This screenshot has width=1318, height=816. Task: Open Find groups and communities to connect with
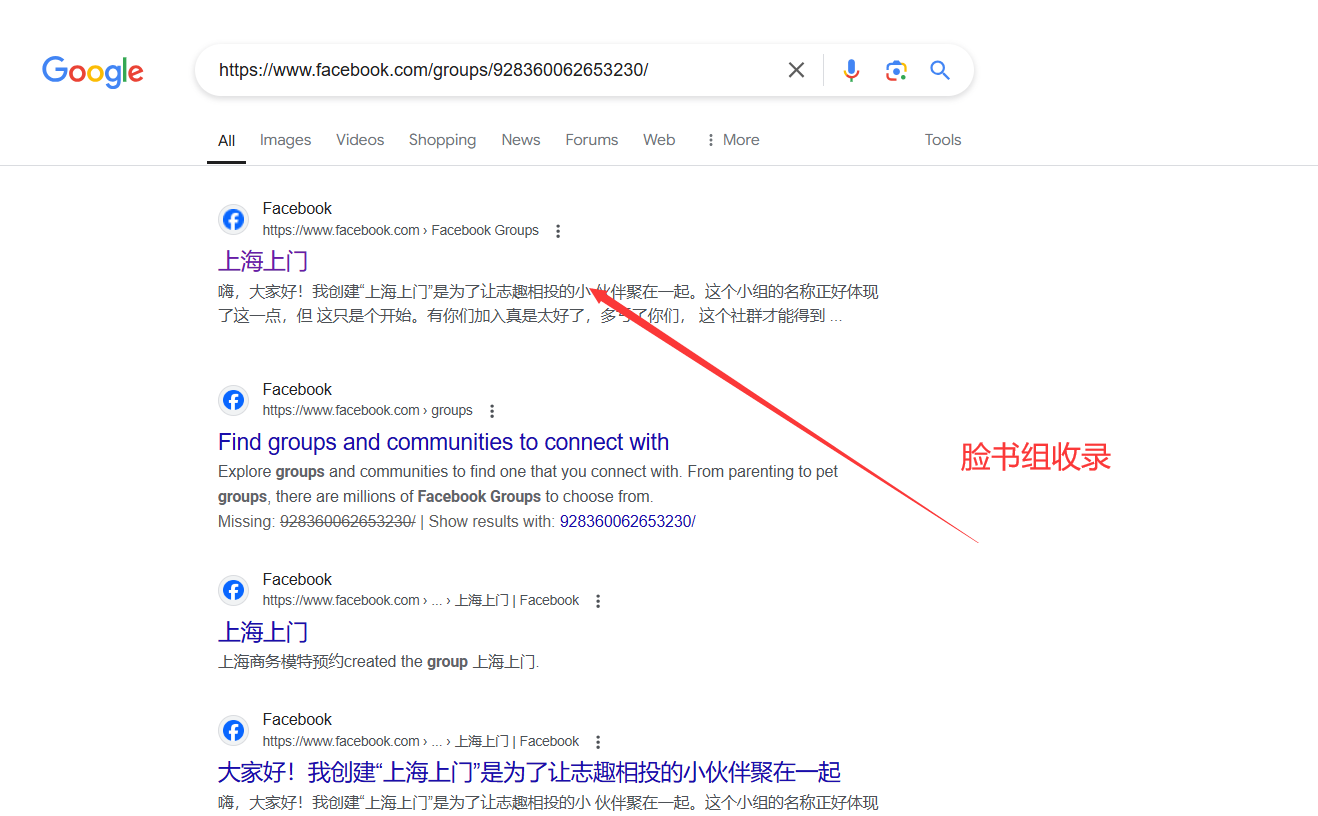point(443,441)
